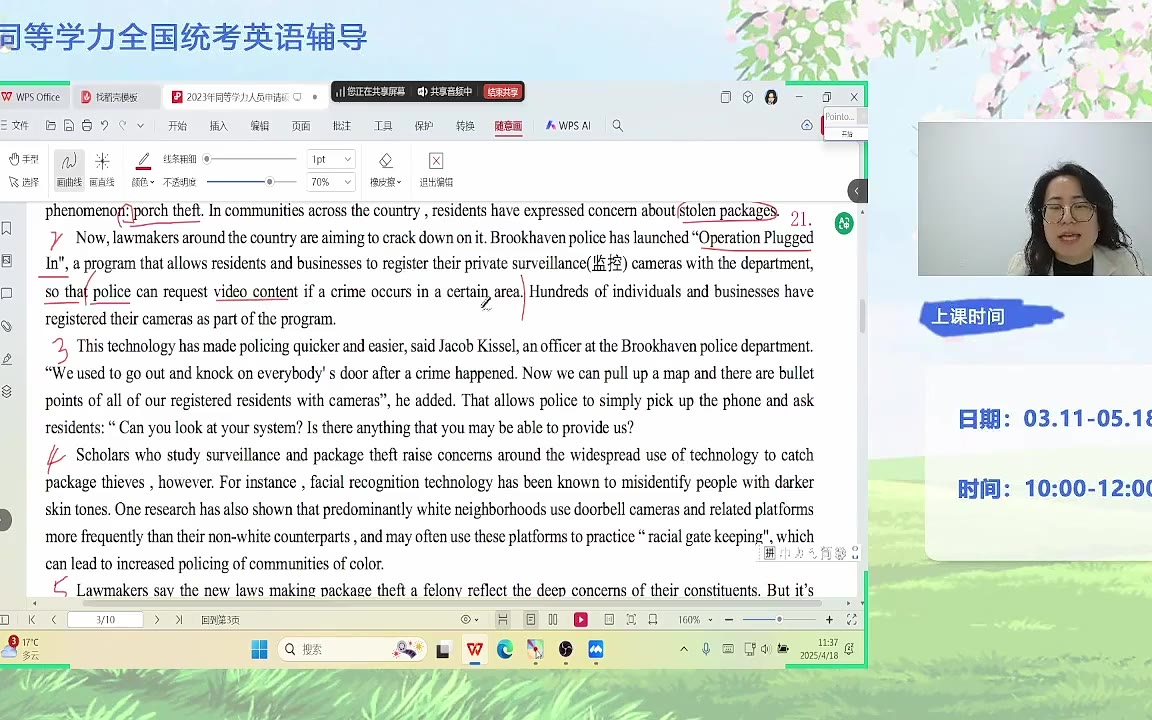Adjust the line thickness (线条粗细) slider
The width and height of the screenshot is (1152, 720).
point(251,159)
